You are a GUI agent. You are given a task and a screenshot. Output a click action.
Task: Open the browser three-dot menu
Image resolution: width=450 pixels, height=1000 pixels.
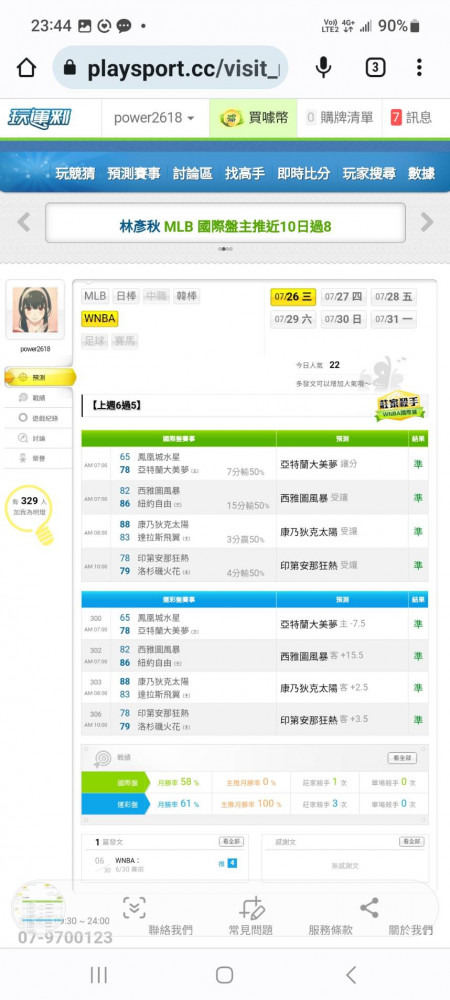(x=419, y=68)
